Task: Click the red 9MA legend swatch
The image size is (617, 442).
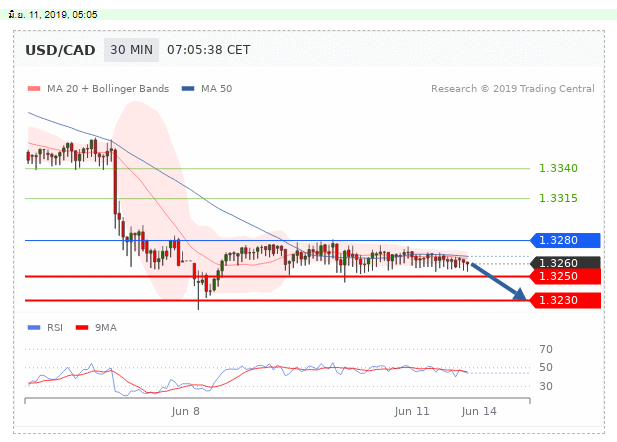Action: (x=82, y=327)
